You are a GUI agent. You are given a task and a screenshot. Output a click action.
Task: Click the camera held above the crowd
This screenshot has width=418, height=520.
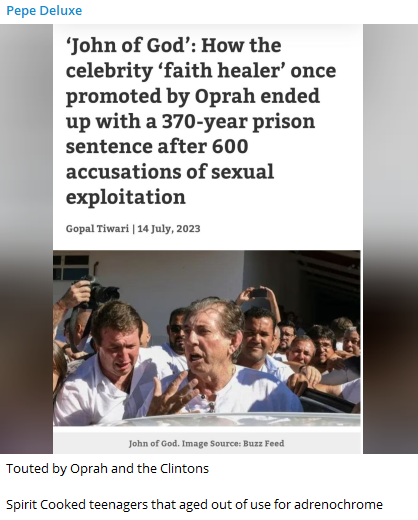[102, 292]
